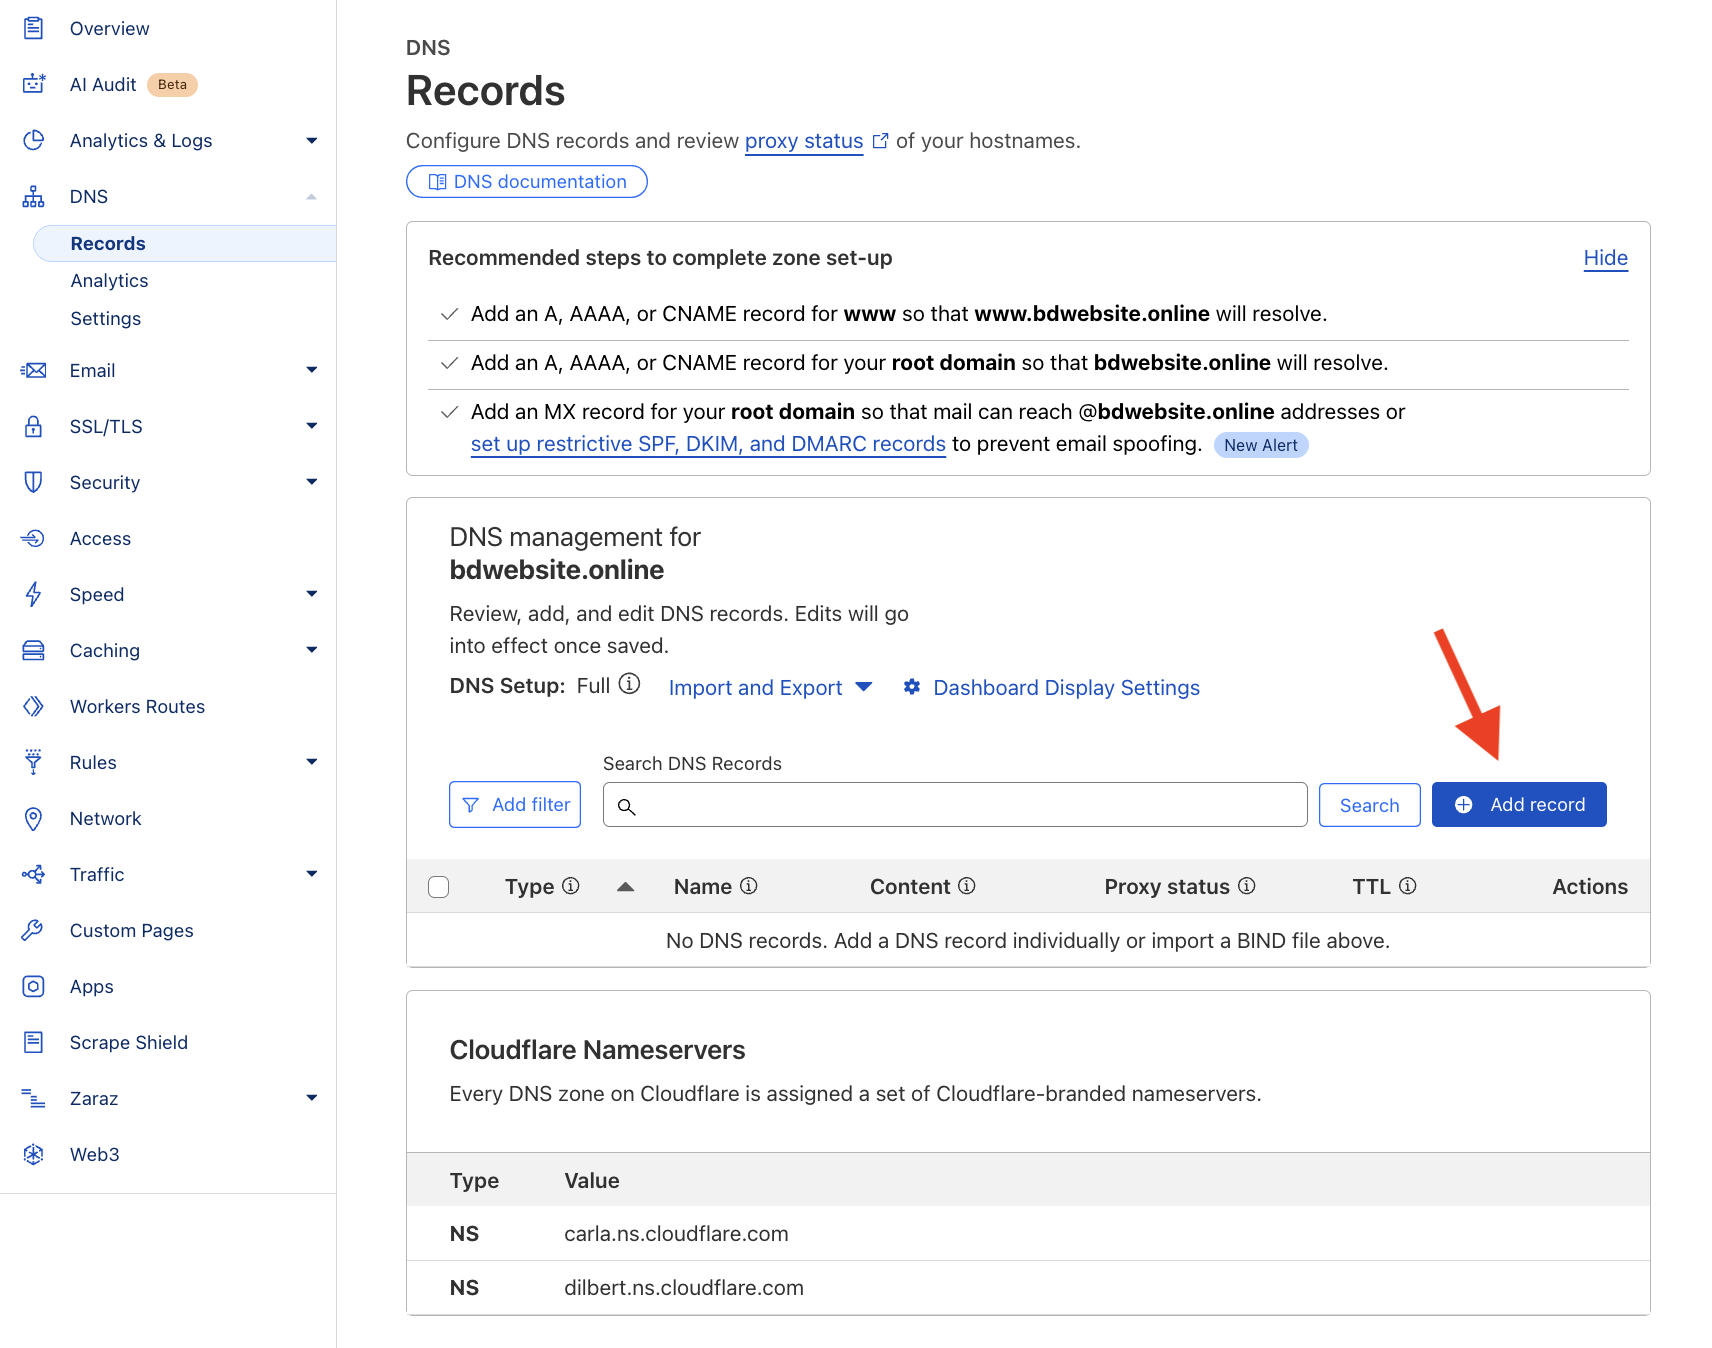
Task: Click the Proxy status info icon
Action: 1247,886
